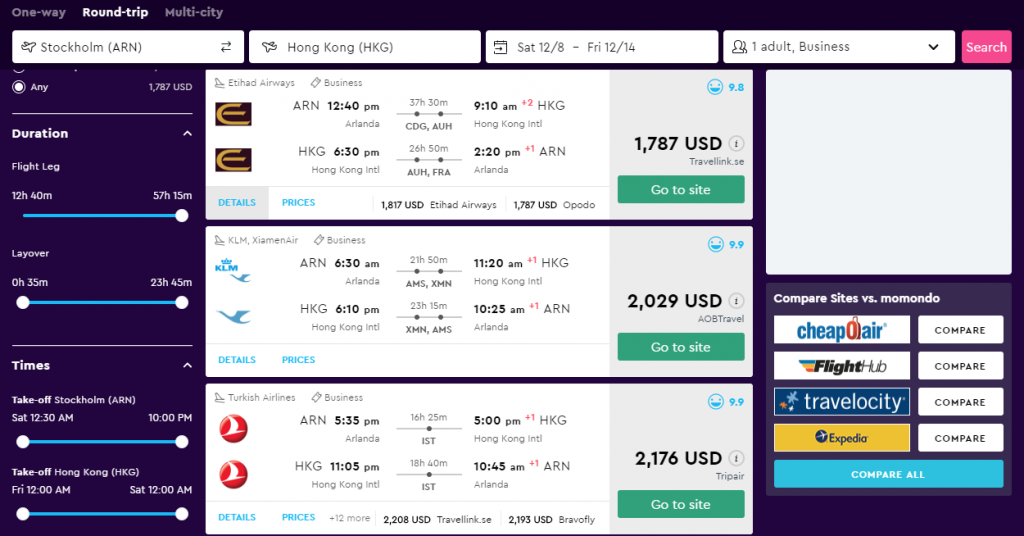Select the Any radio button
This screenshot has height=536, width=1024.
click(19, 87)
